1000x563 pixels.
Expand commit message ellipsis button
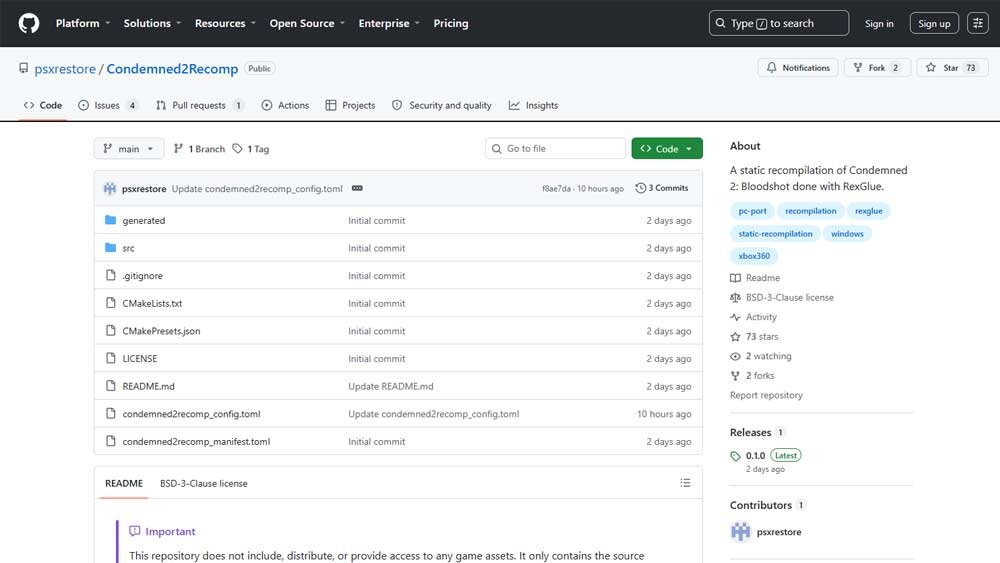pos(357,188)
